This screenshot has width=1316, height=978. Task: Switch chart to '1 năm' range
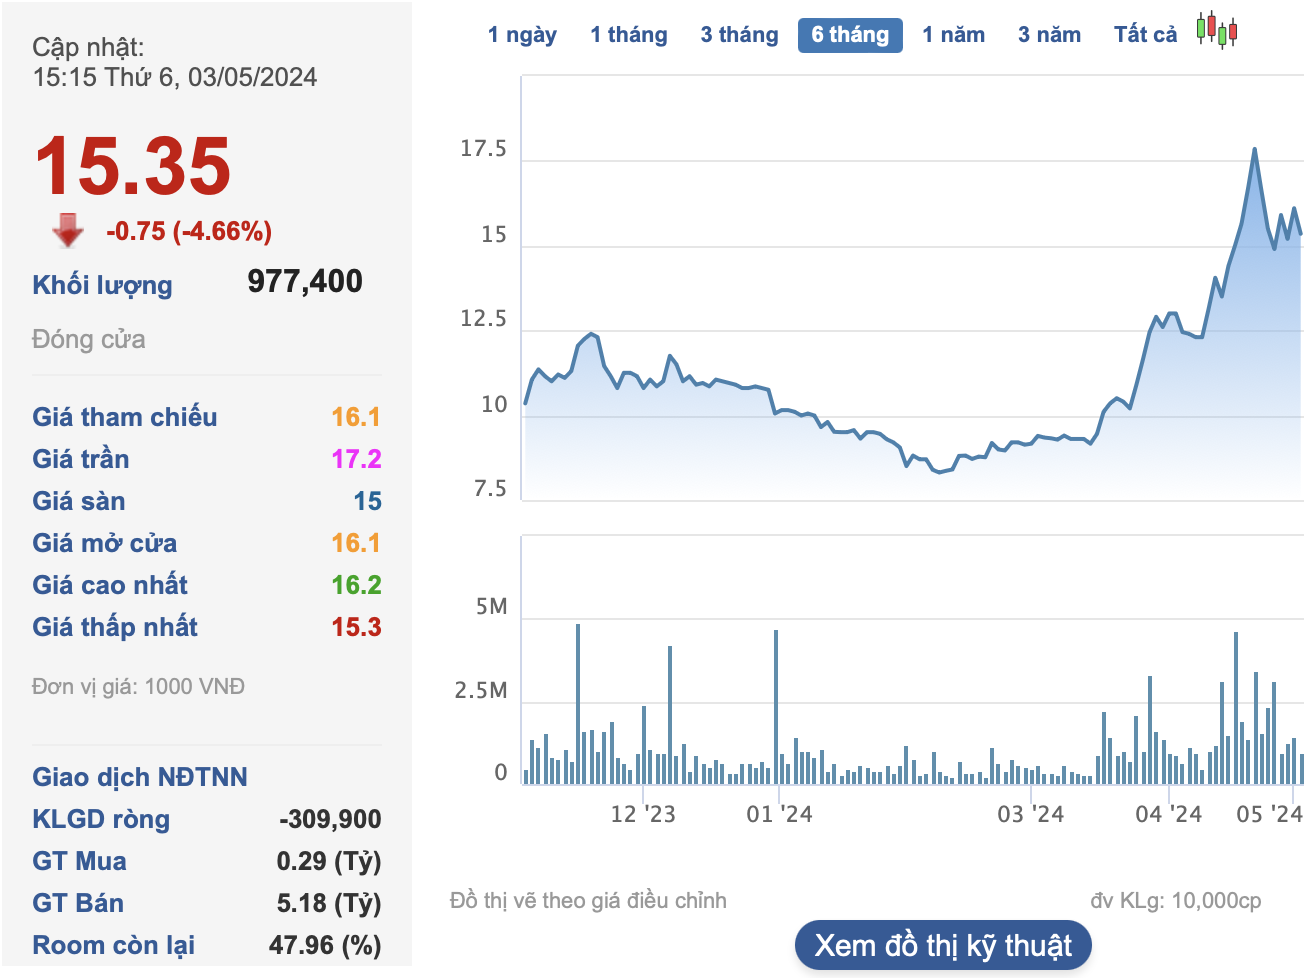click(x=953, y=35)
